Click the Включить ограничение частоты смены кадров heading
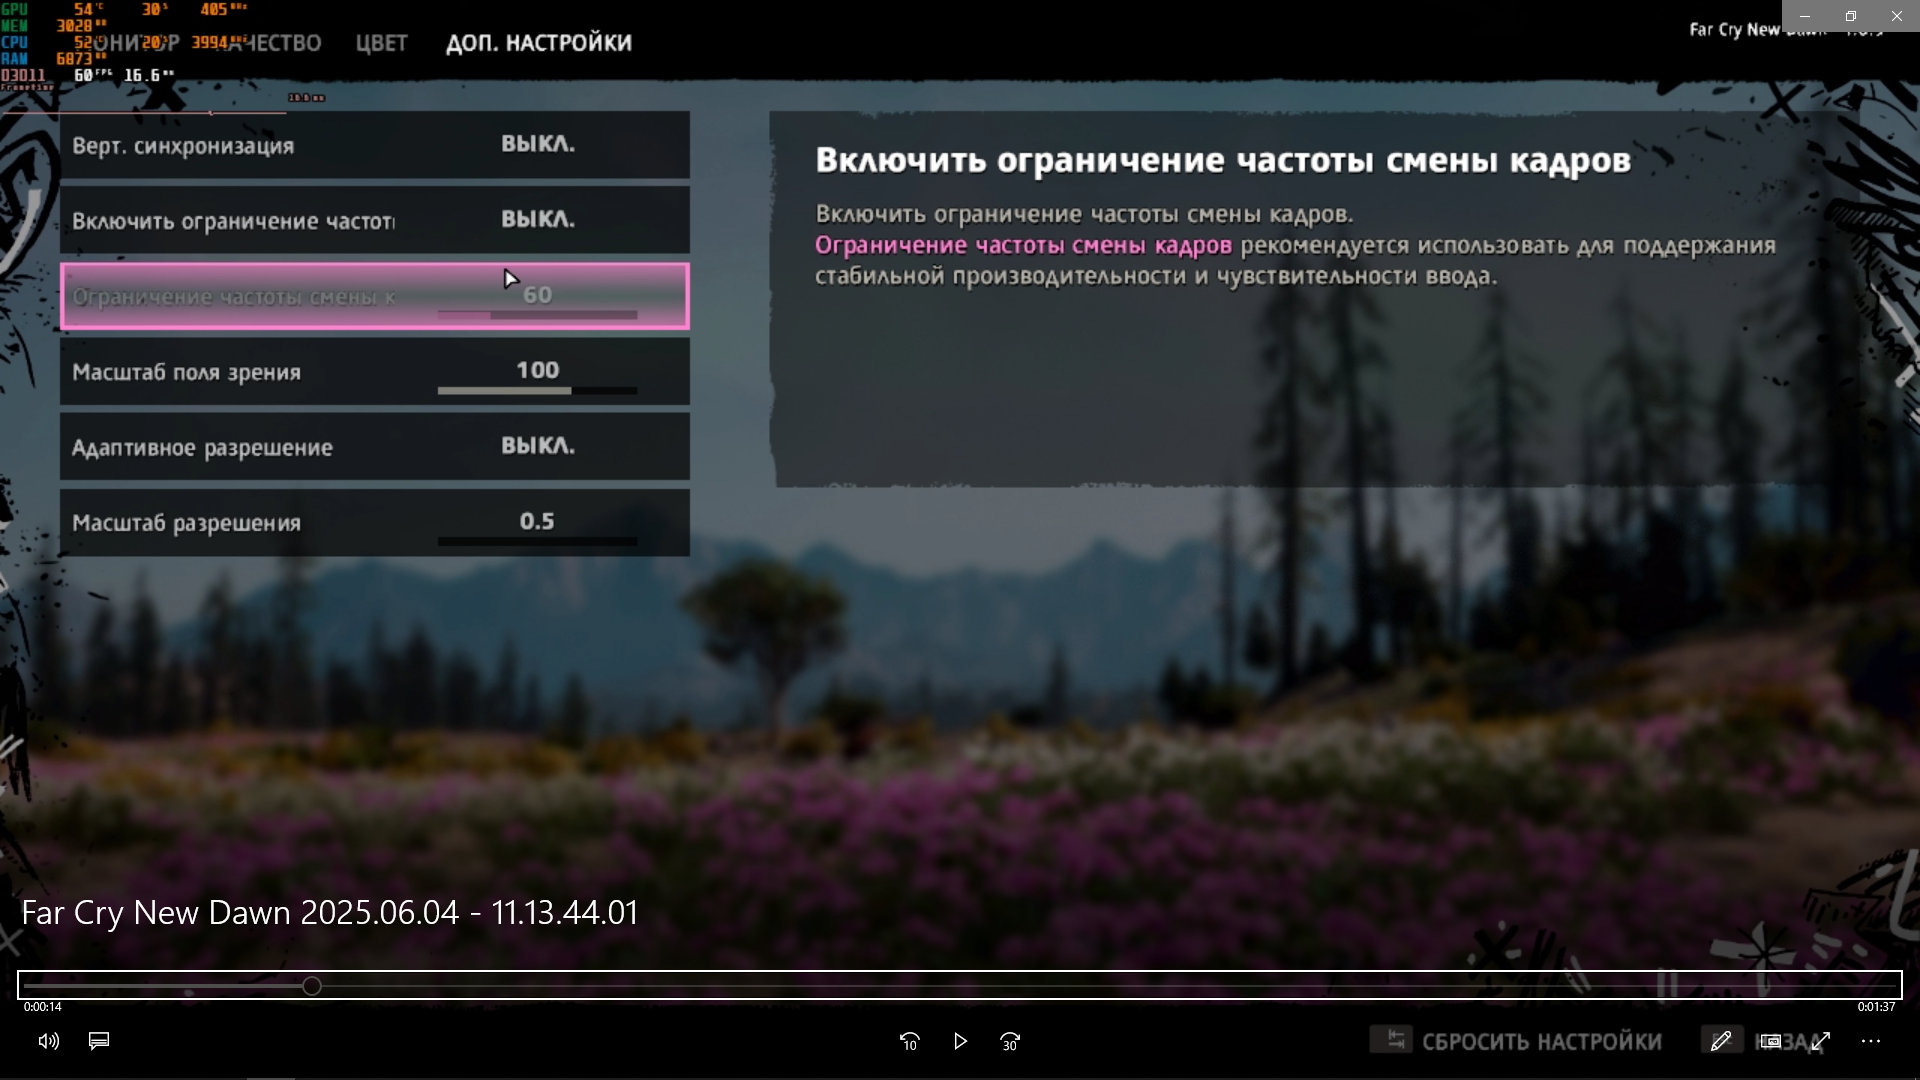The width and height of the screenshot is (1920, 1080). coord(1223,160)
